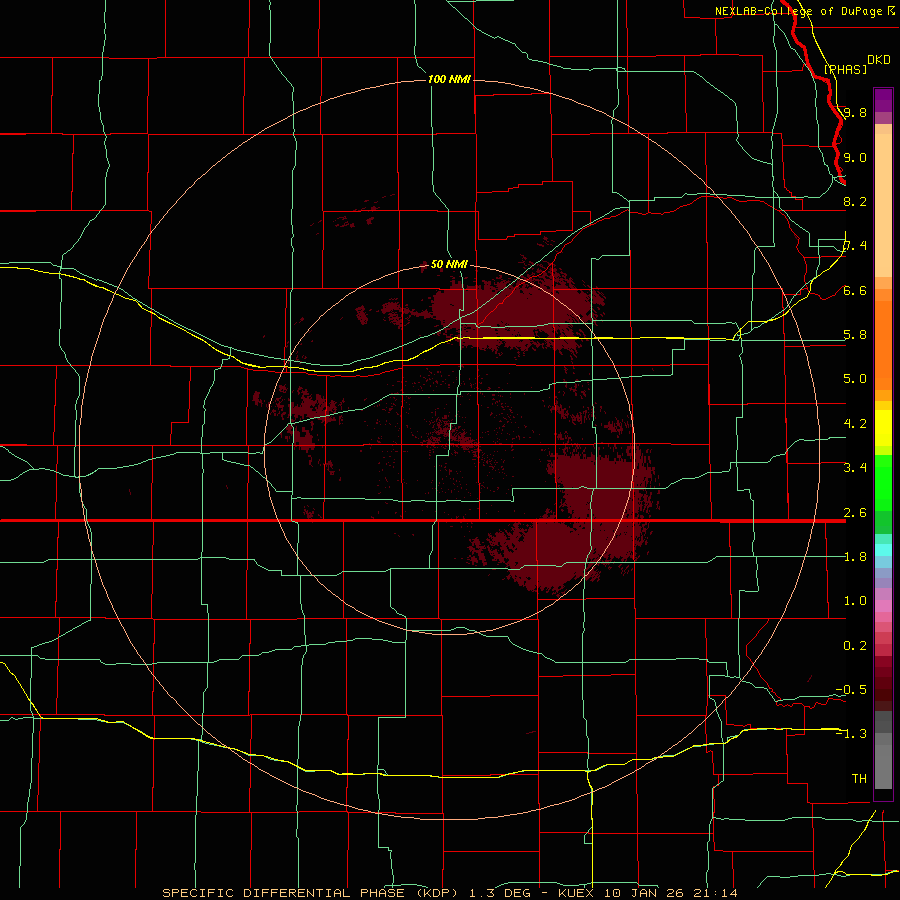Click the 1.8 value on the color scale
900x900 pixels.
855,557
